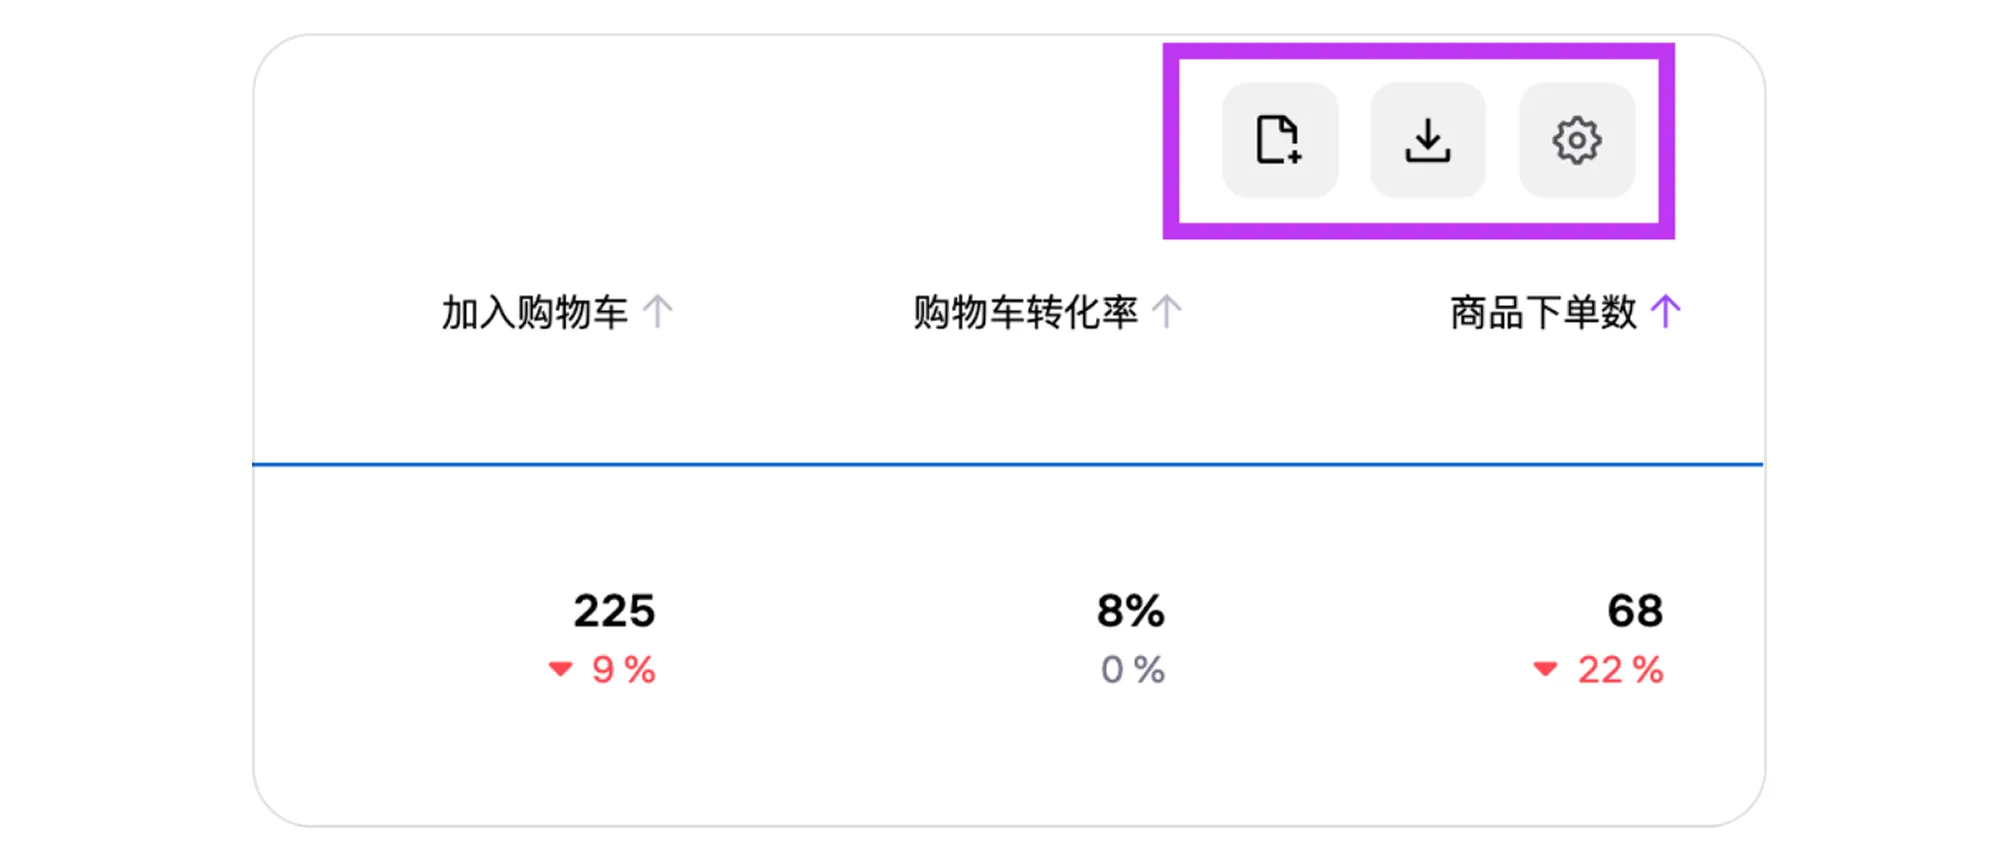Click the gray 0 % change figure
The image size is (2016, 855).
coord(1132,670)
